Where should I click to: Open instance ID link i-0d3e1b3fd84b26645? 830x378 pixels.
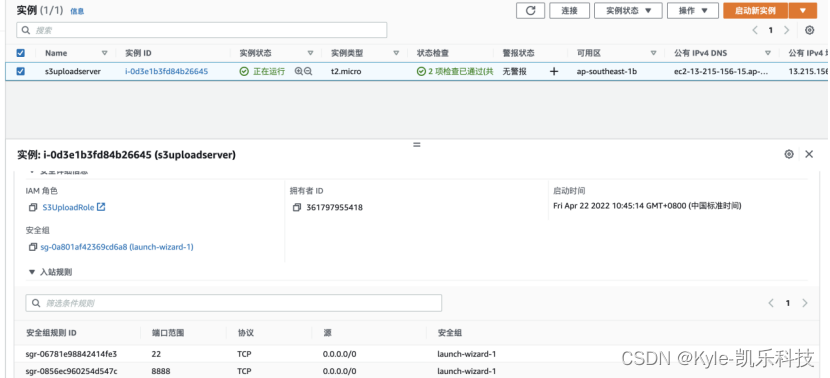[167, 71]
